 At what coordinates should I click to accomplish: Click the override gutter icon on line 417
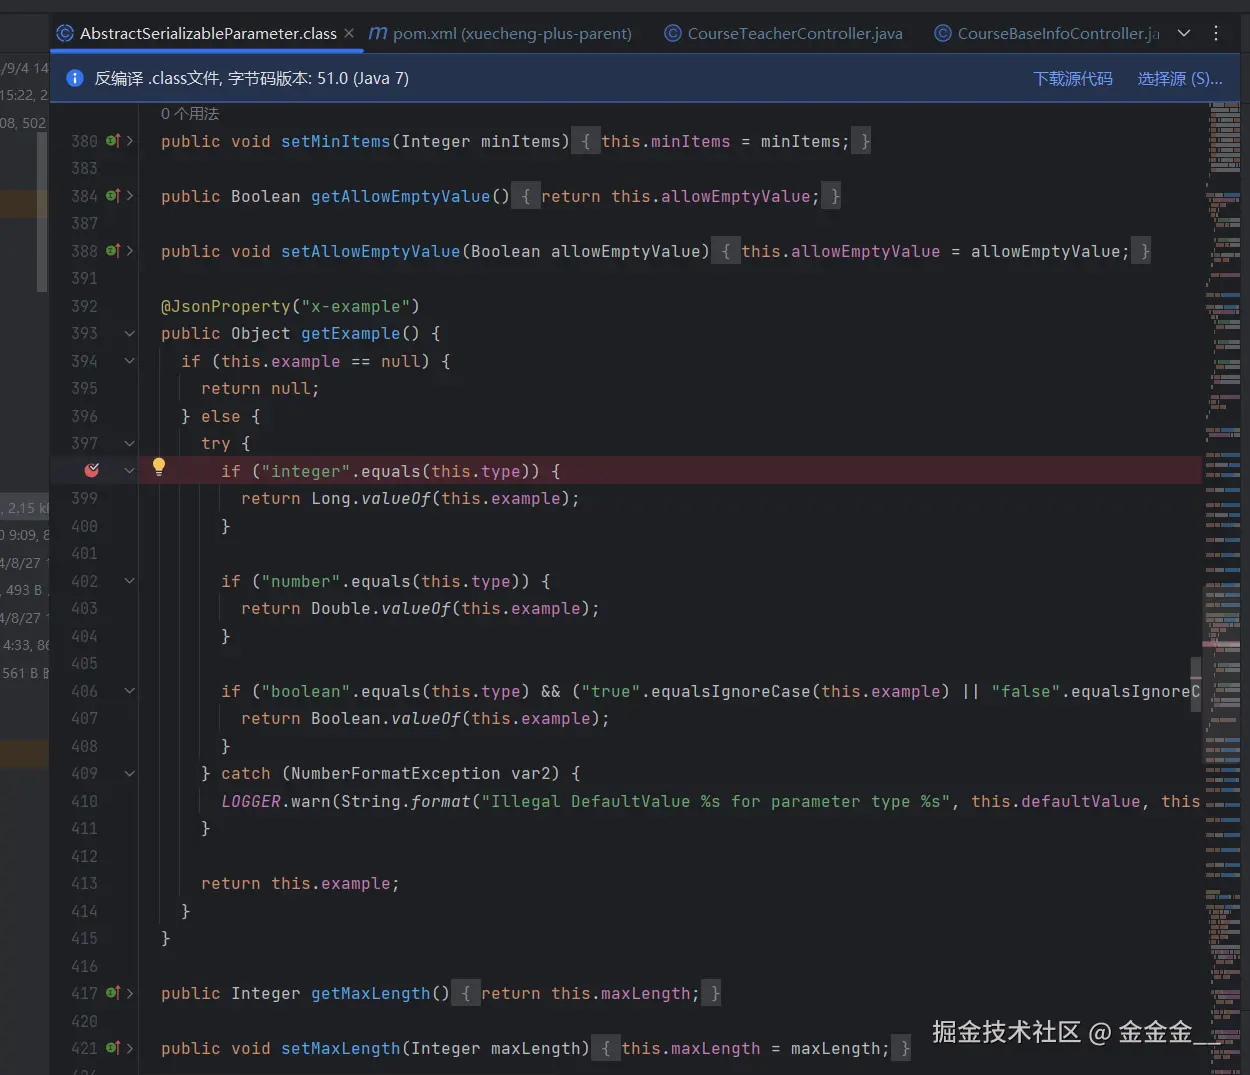[x=113, y=993]
